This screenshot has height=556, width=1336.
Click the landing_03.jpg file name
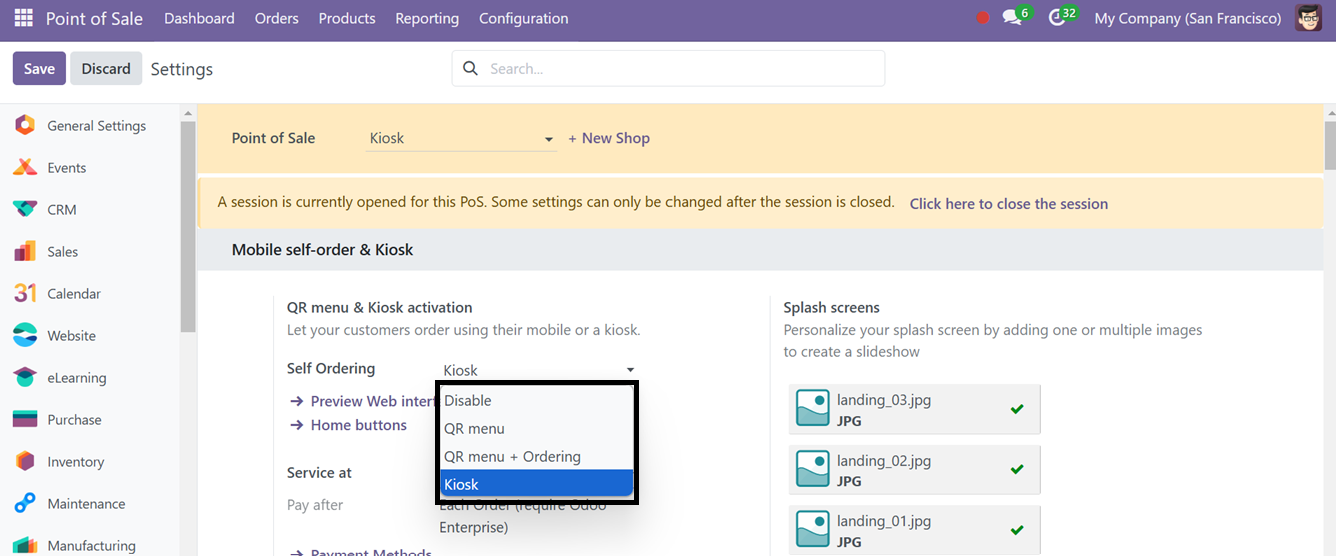(x=884, y=400)
